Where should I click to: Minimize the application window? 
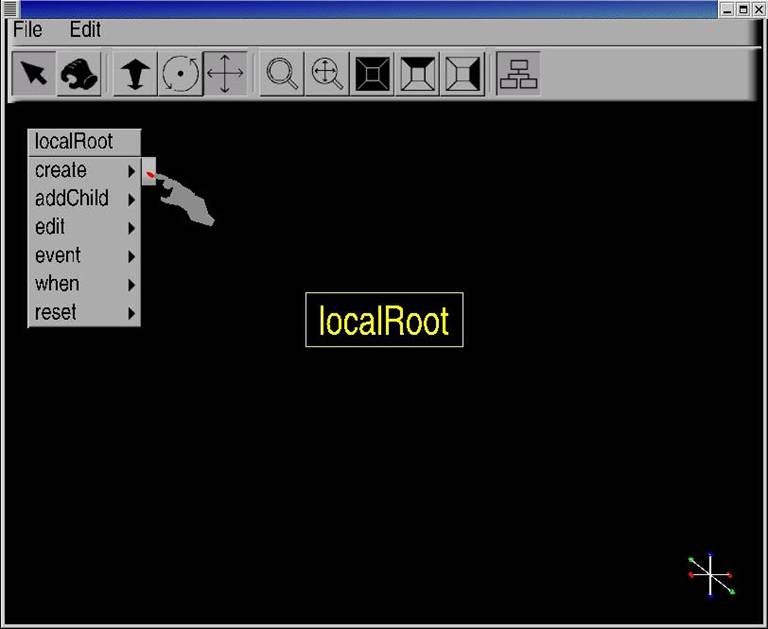click(727, 9)
